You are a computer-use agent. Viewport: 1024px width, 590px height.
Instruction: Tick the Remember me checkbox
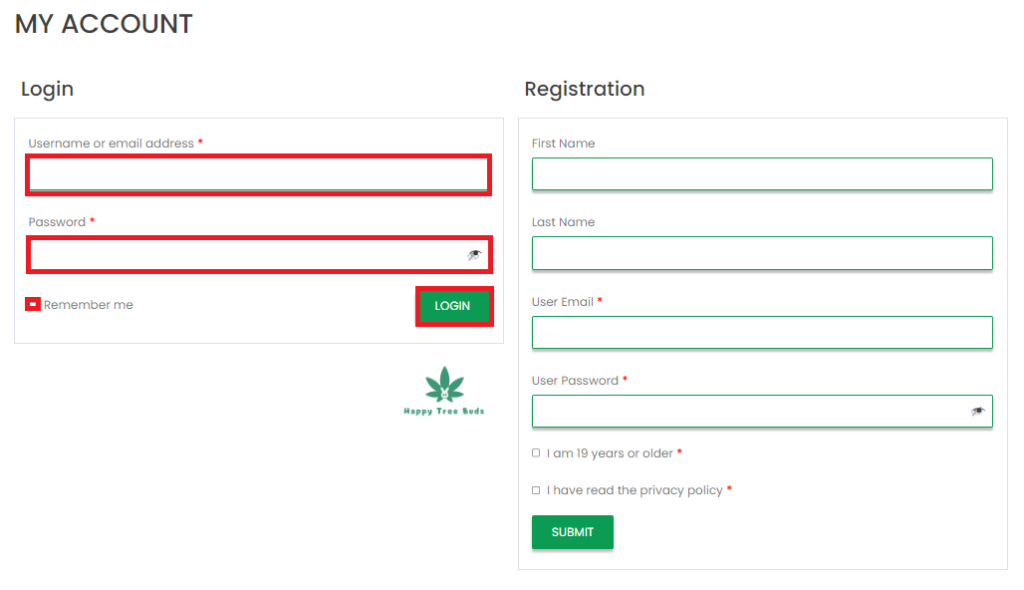33,304
